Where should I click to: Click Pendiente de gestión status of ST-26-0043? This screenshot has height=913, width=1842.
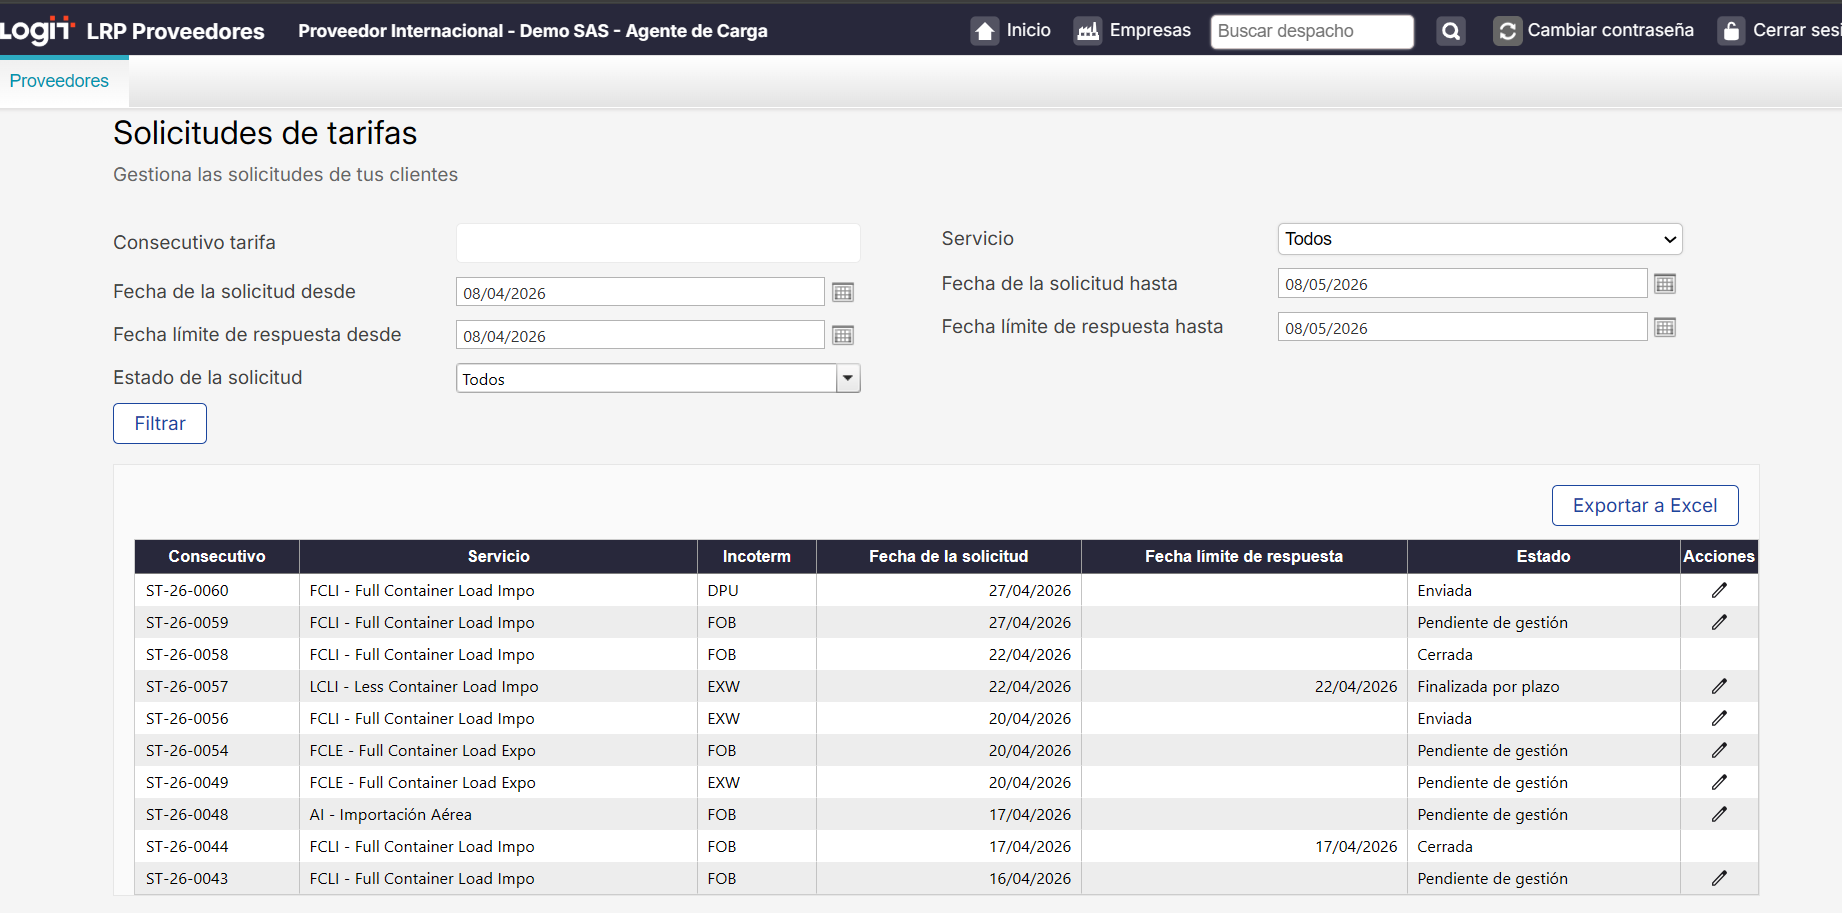(x=1543, y=878)
